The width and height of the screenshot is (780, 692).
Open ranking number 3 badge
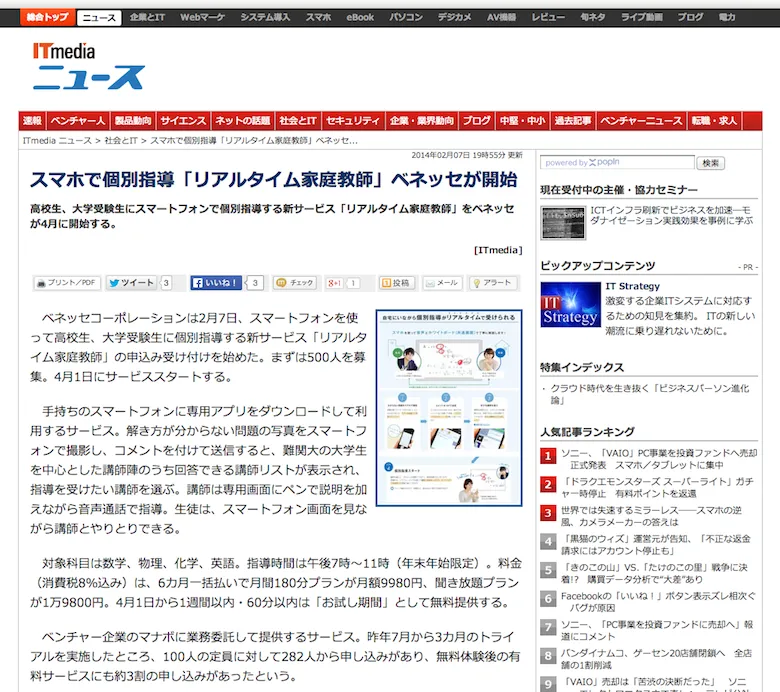548,513
